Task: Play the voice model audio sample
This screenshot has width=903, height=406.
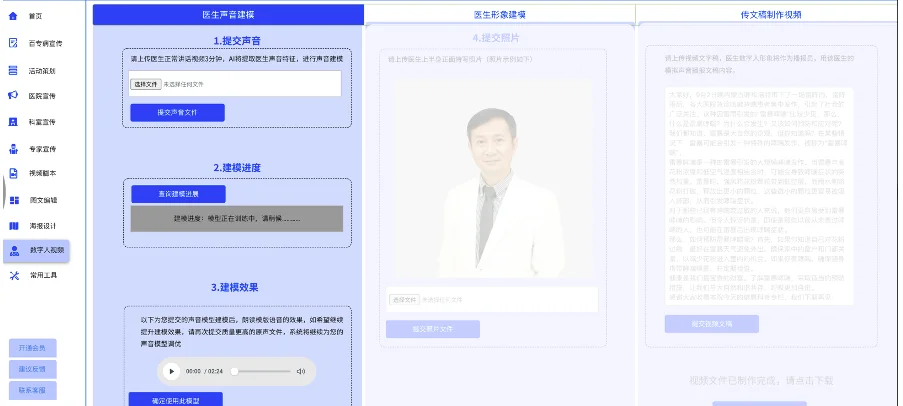Action: coord(171,371)
